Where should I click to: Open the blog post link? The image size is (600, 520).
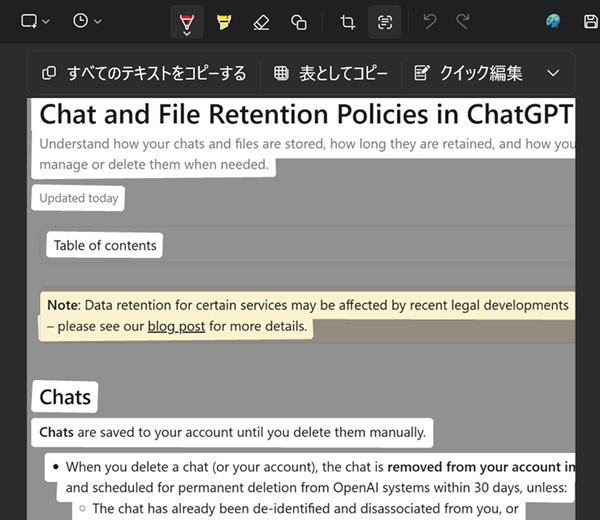[176, 326]
